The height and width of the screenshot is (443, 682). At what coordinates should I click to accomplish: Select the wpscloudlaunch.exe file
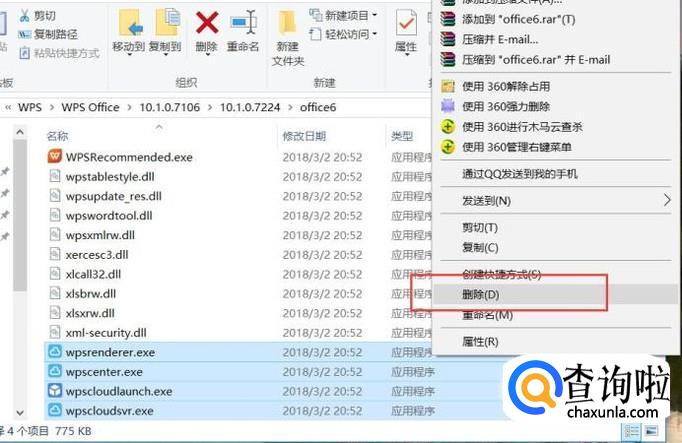pos(119,391)
